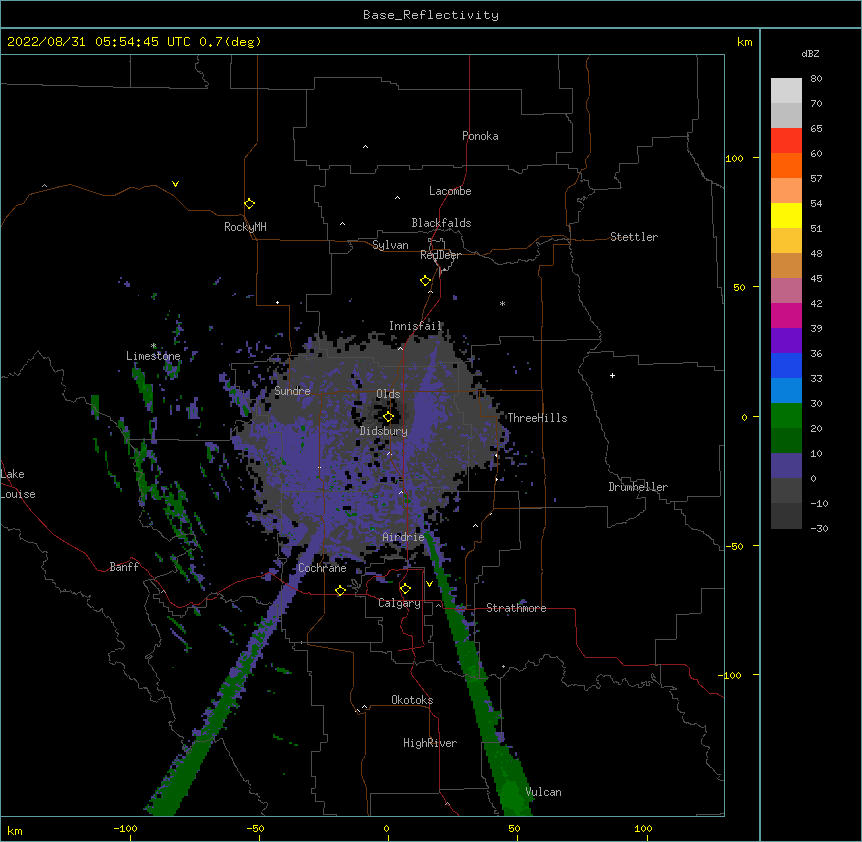
Task: Click the radar site marker at Olds
Action: [388, 417]
